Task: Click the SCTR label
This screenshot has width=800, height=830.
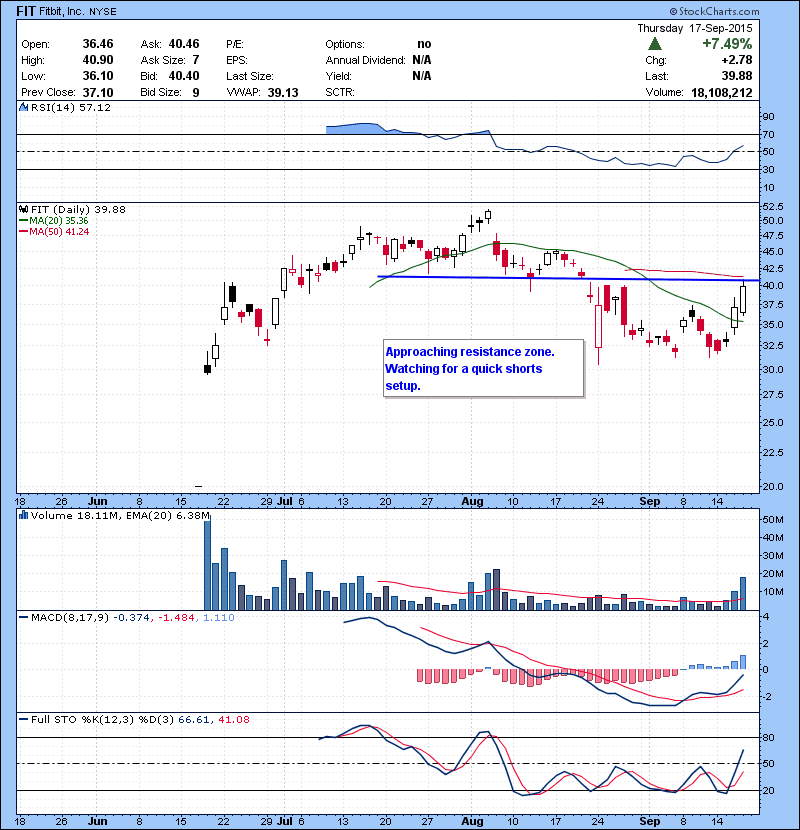Action: point(340,93)
